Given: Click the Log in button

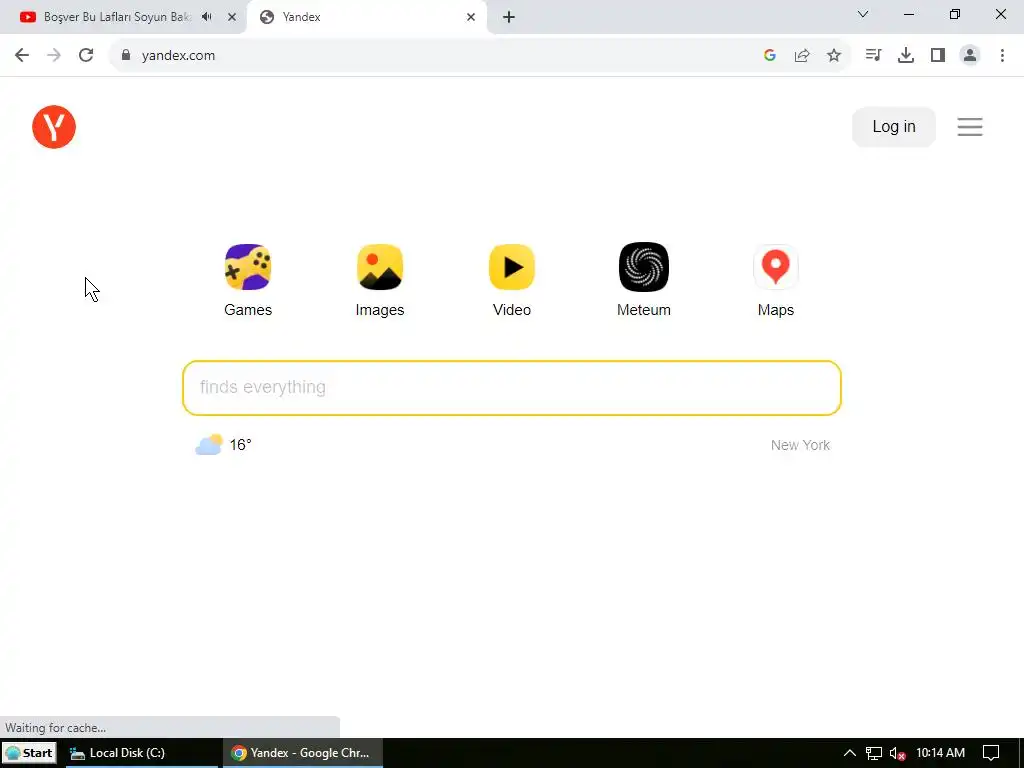Looking at the screenshot, I should tap(893, 127).
